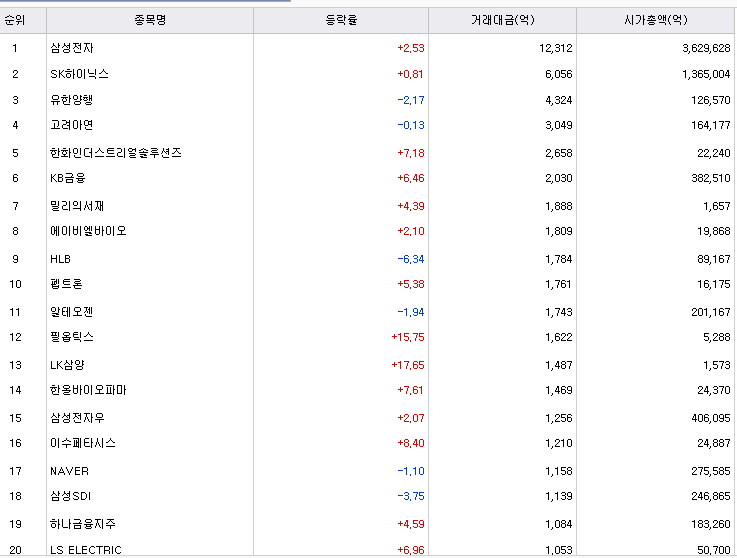Click market cap 246,865
This screenshot has height=558, width=737.
[711, 496]
